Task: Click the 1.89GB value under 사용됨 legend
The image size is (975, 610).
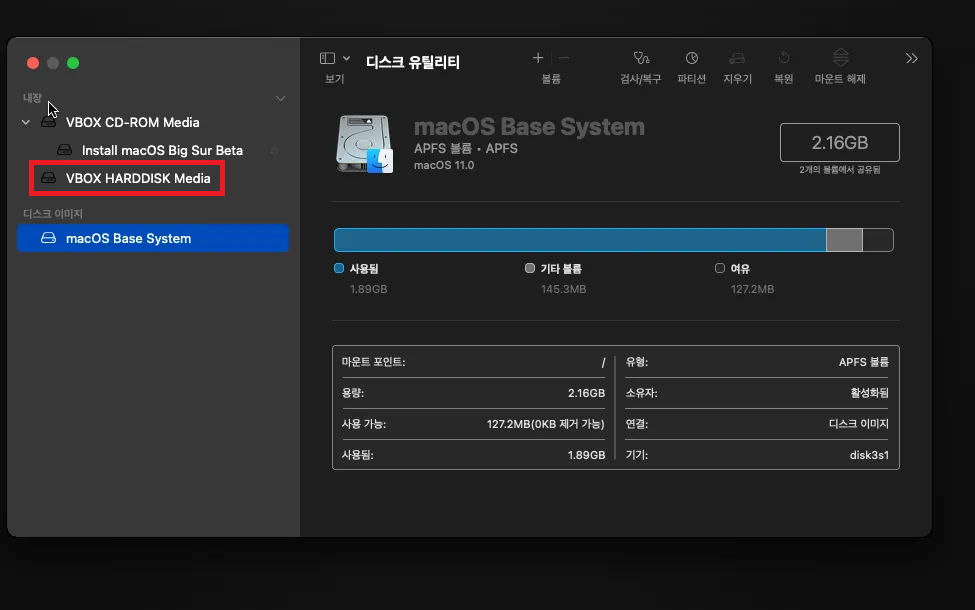Action: tap(368, 289)
